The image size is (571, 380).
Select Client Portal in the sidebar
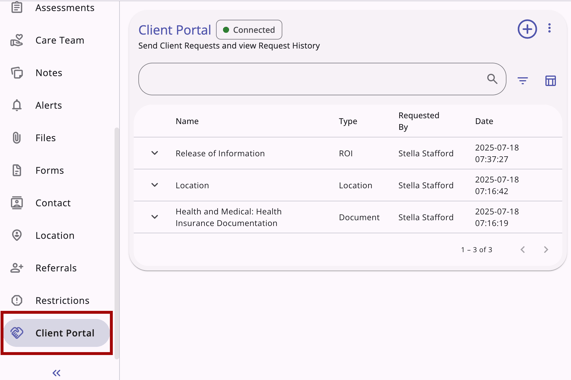point(57,333)
